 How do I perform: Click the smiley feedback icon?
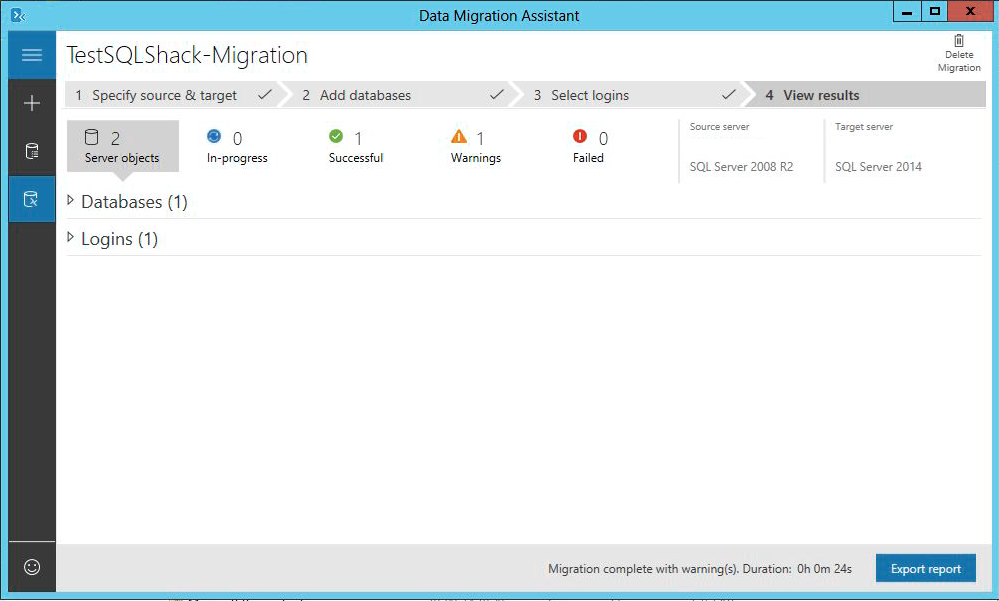point(32,567)
